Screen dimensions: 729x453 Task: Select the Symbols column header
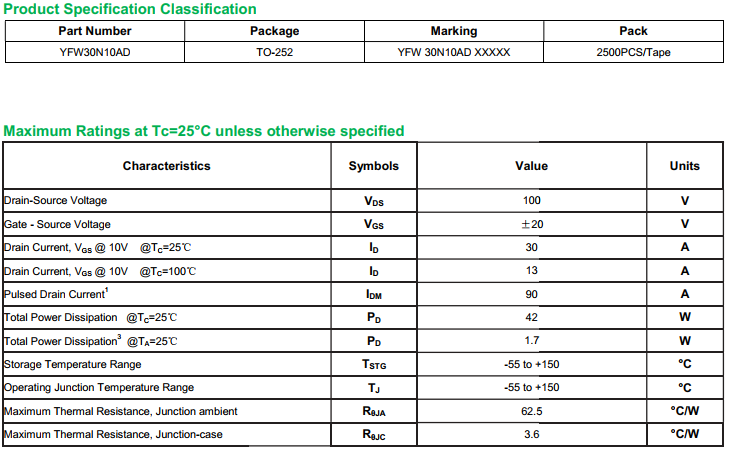point(373,166)
